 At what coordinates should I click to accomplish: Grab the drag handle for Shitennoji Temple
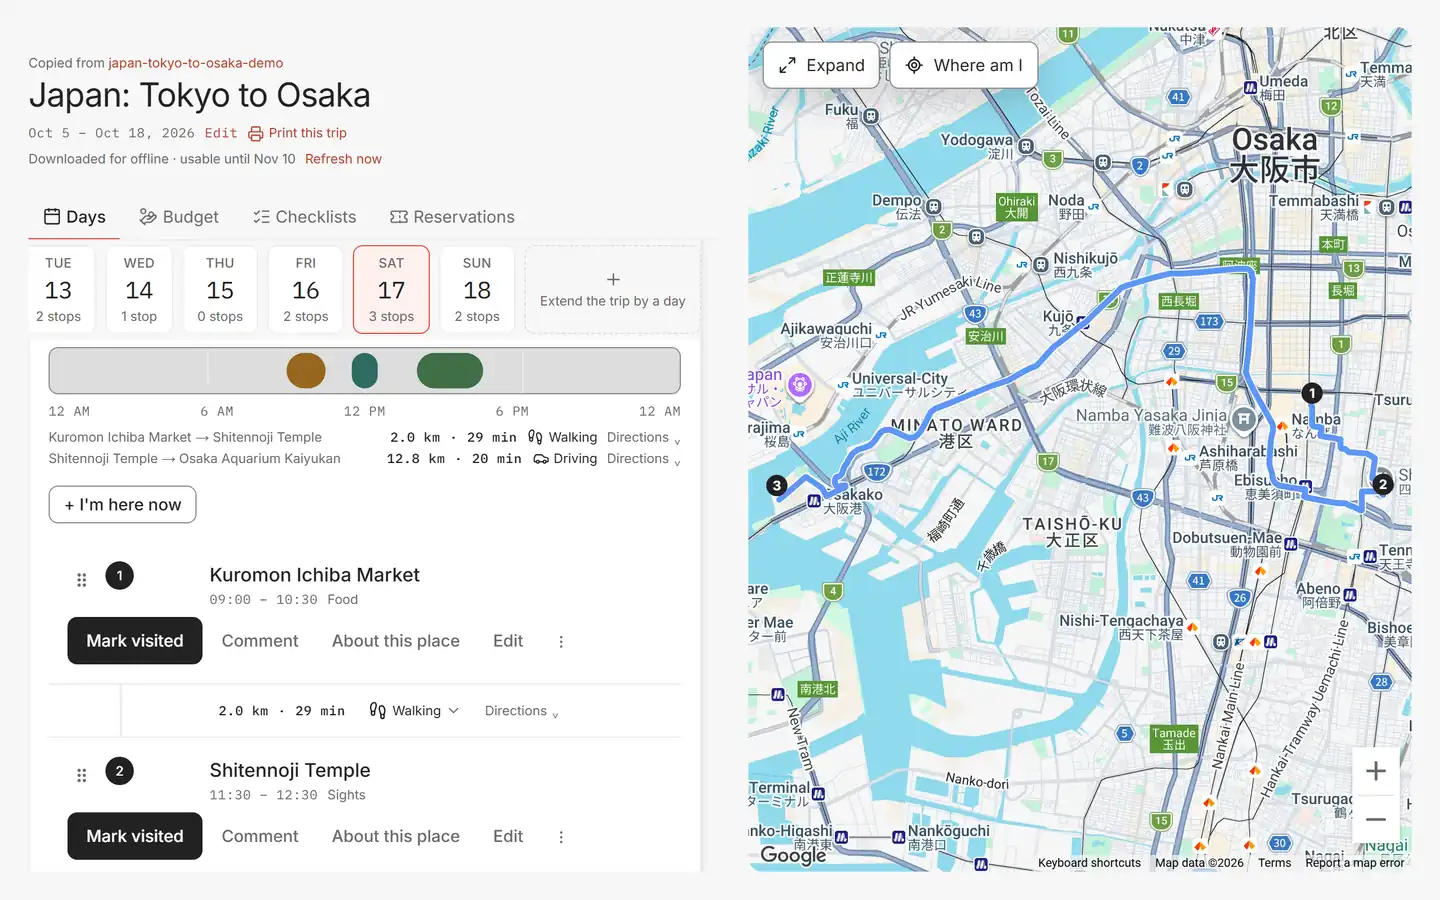82,775
